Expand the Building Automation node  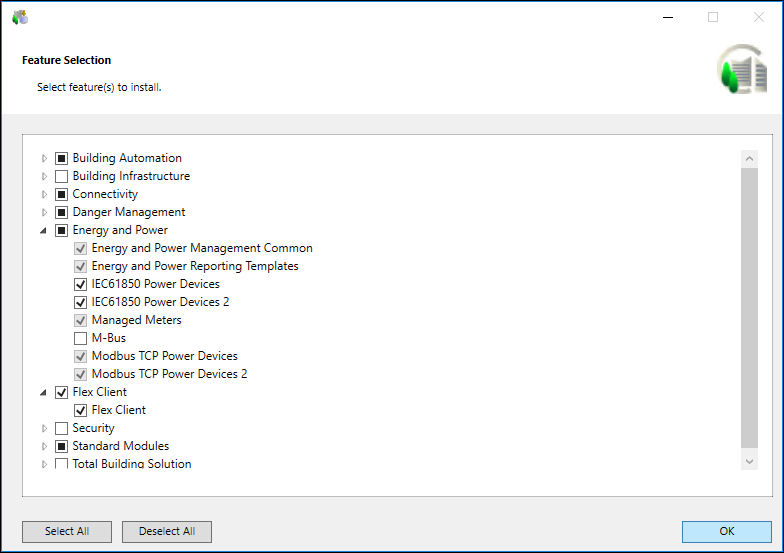coord(44,158)
